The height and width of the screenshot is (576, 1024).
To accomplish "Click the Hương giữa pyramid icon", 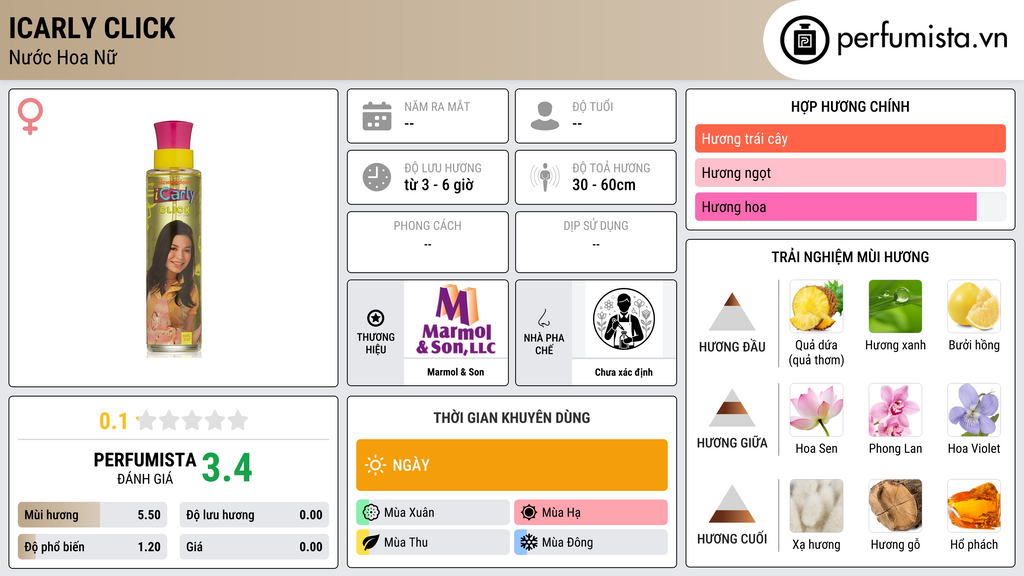I will [732, 408].
